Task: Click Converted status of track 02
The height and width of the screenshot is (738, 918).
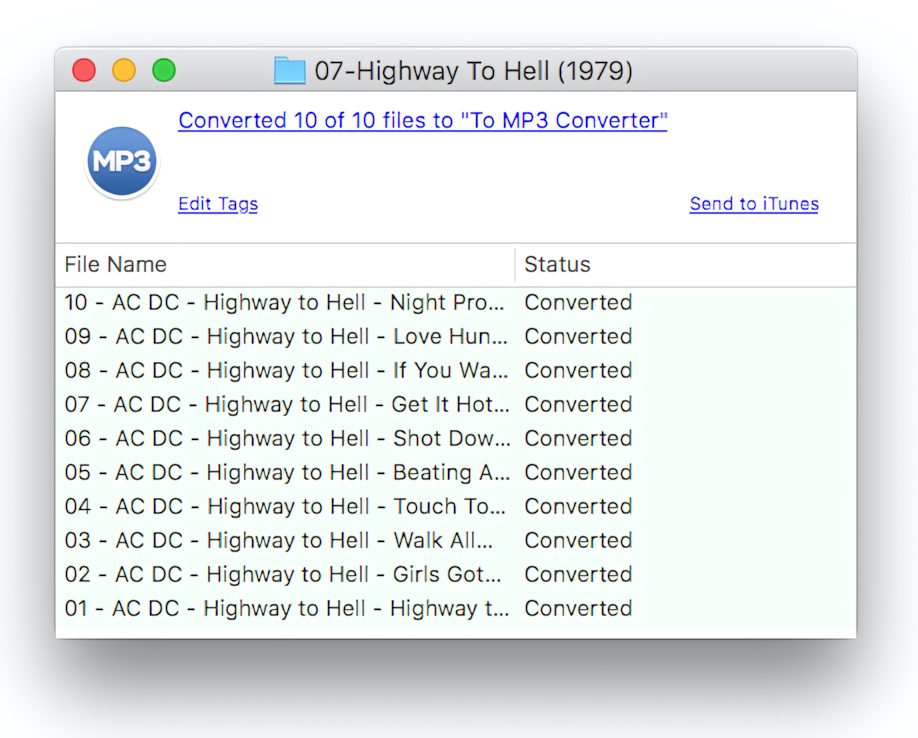Action: pyautogui.click(x=578, y=574)
